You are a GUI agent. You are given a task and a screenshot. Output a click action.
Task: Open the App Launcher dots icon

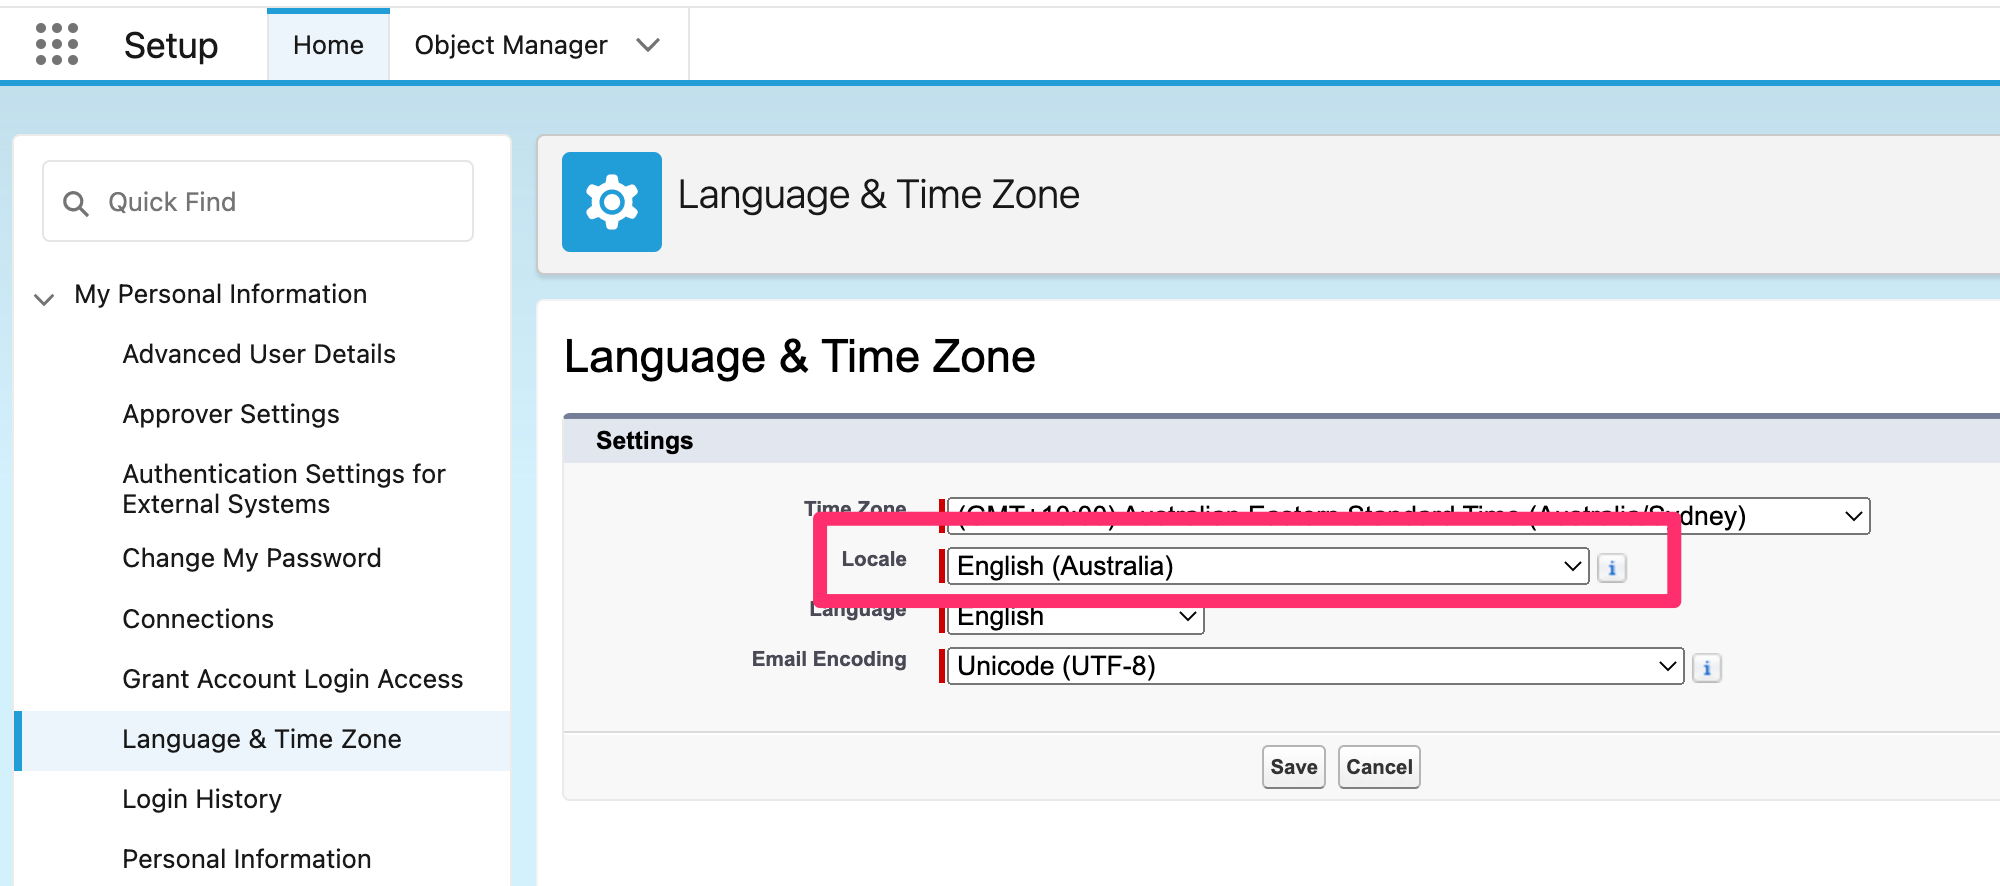[x=57, y=44]
